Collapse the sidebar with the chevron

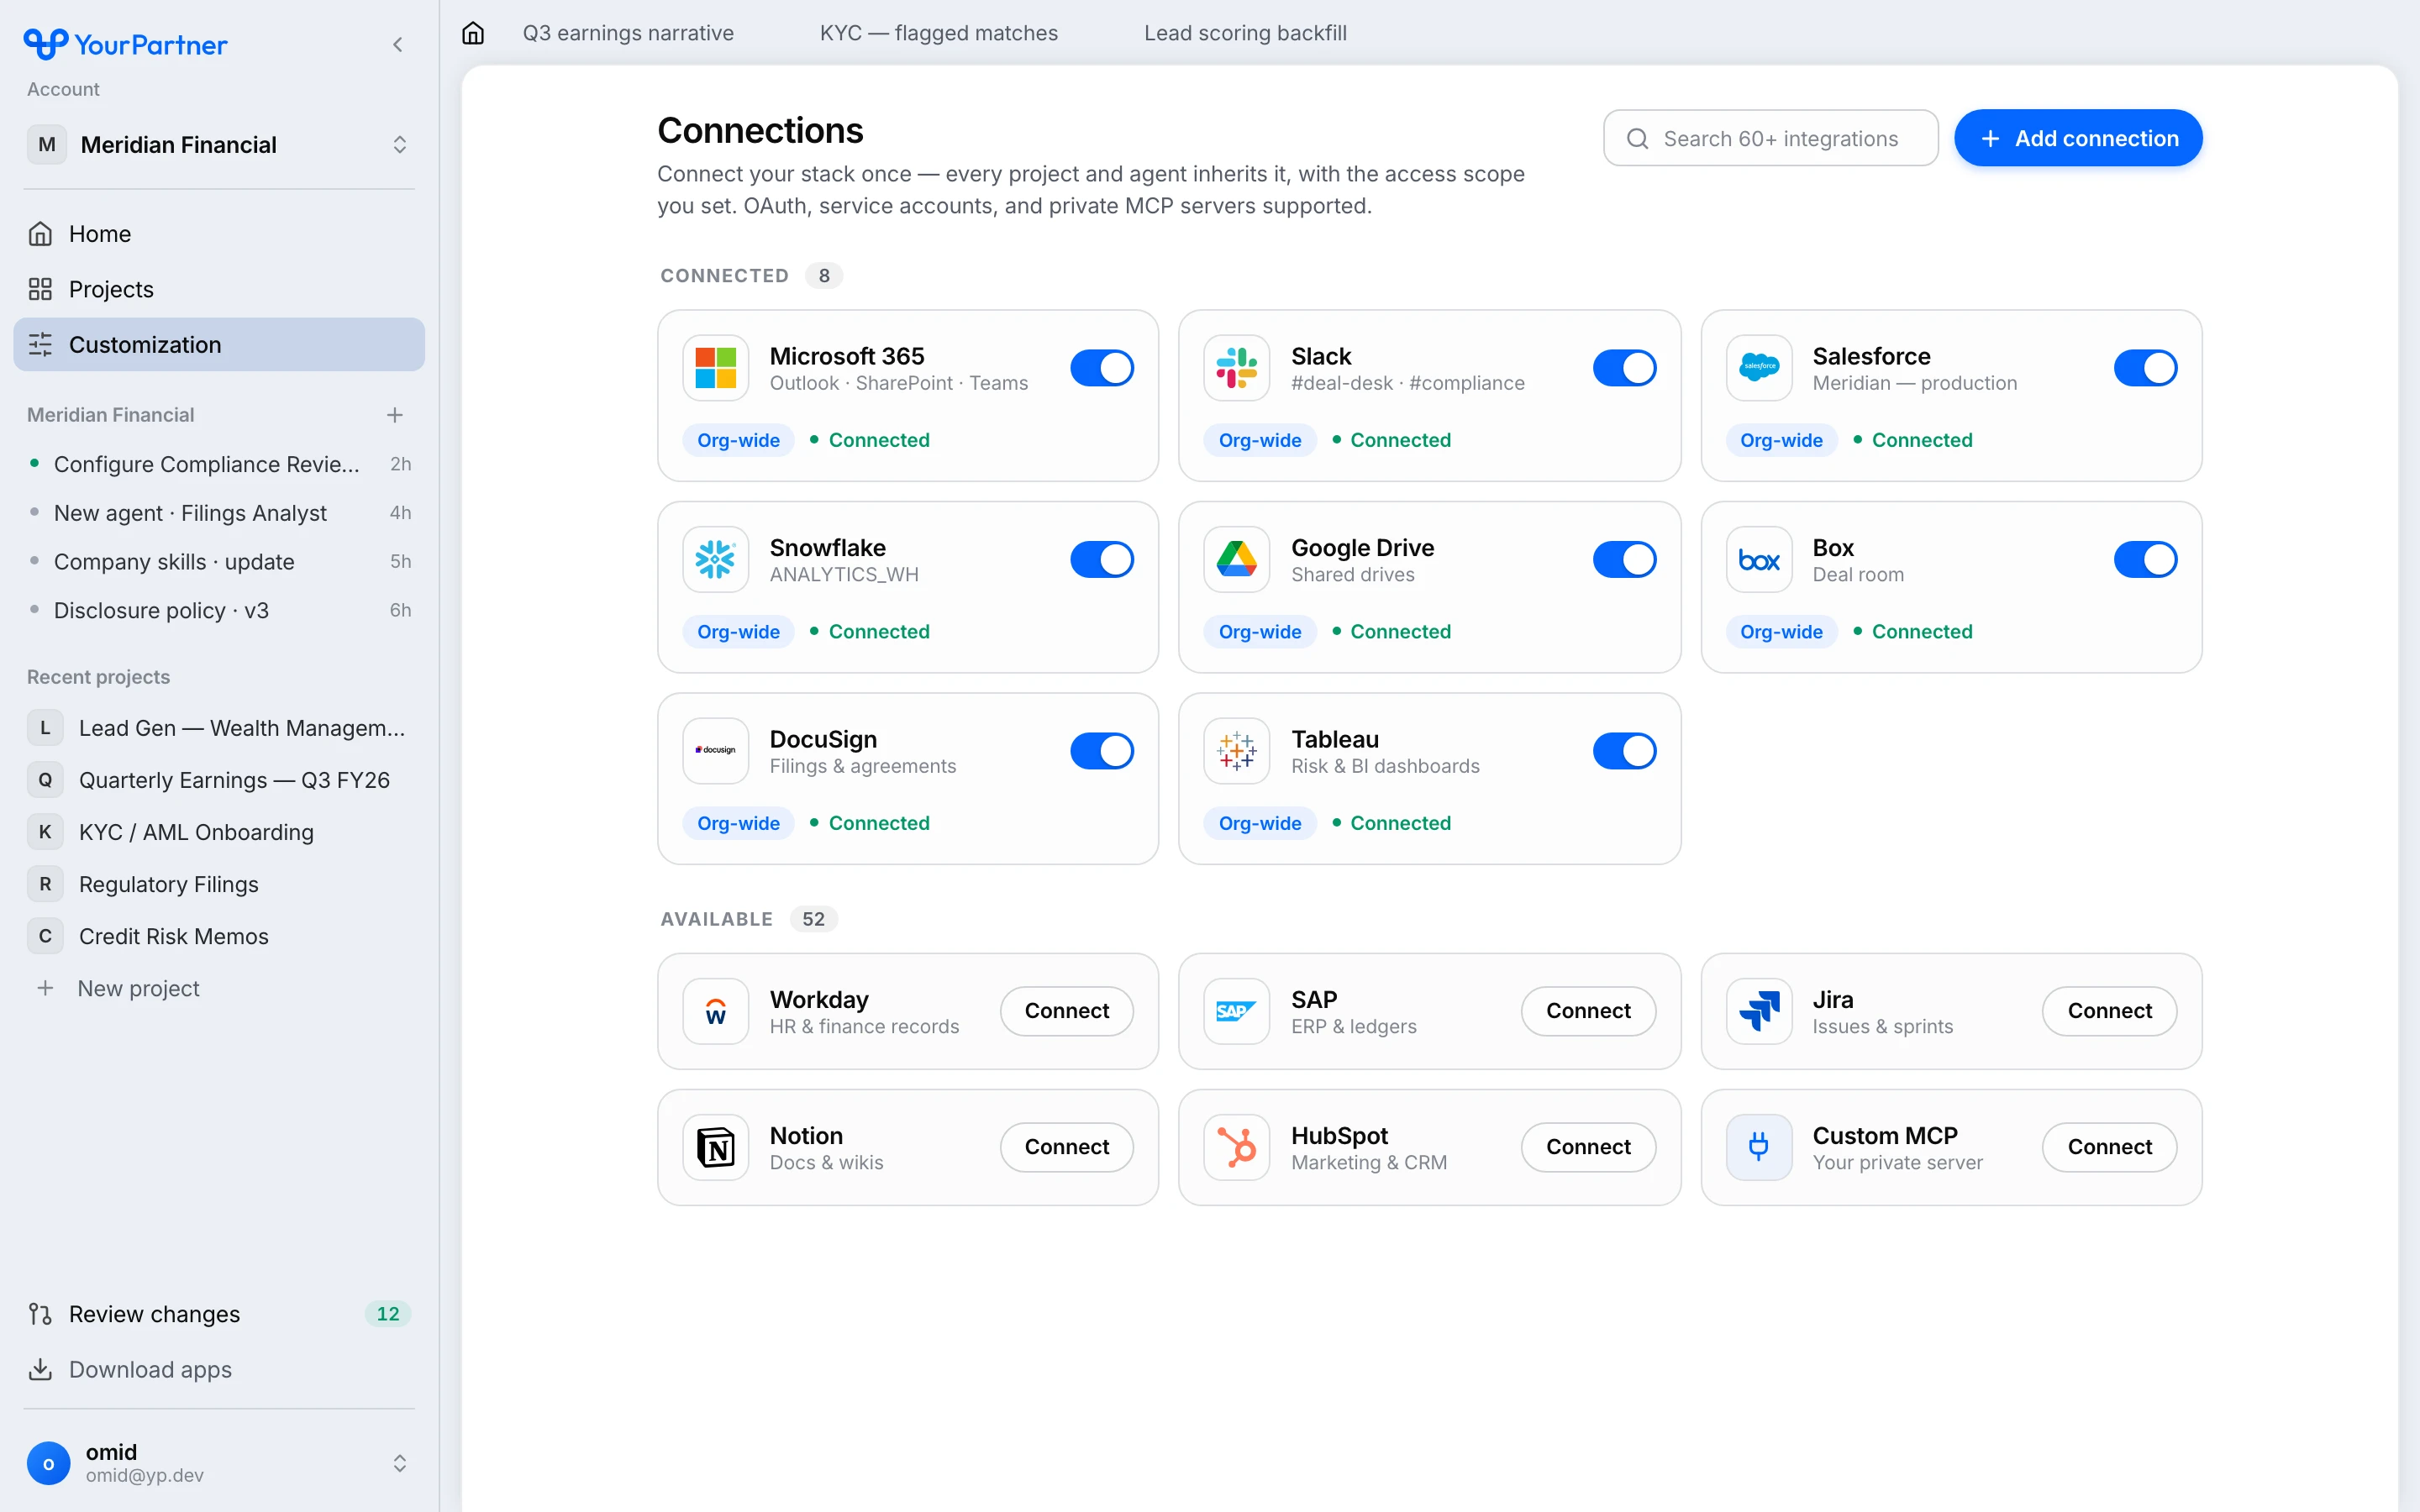pyautogui.click(x=398, y=44)
